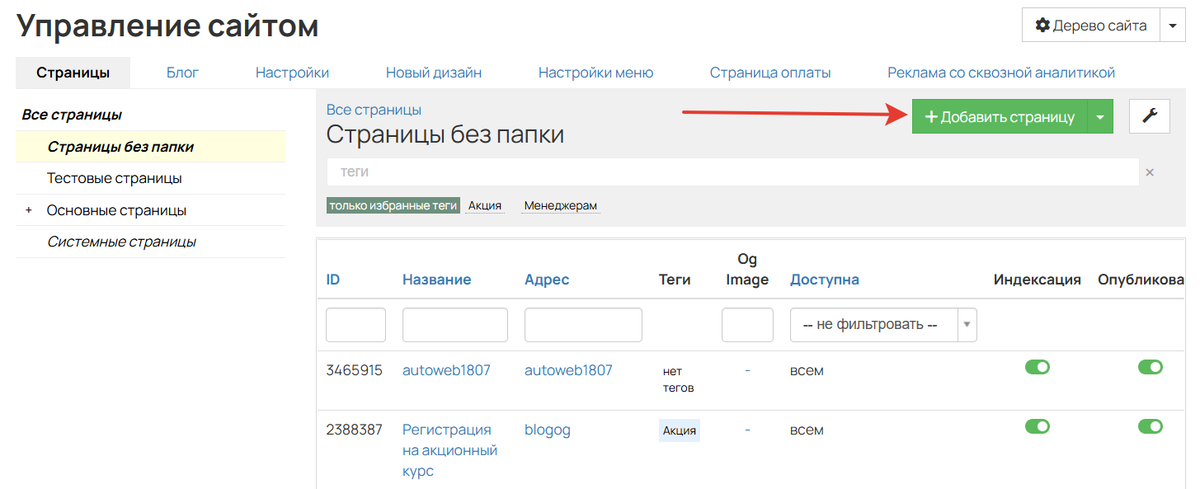This screenshot has width=1200, height=489.
Task: Click the только избранные теги filter
Action: [393, 206]
